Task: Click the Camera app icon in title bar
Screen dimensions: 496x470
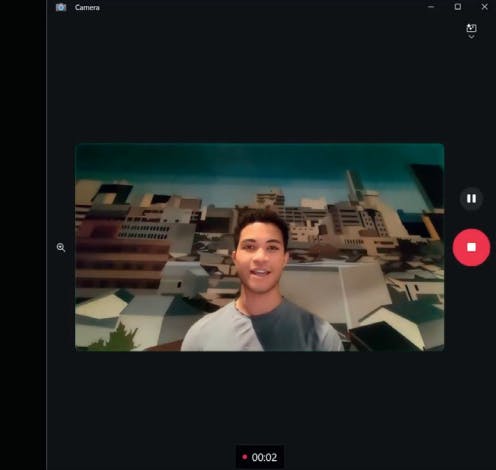Action: pyautogui.click(x=61, y=7)
